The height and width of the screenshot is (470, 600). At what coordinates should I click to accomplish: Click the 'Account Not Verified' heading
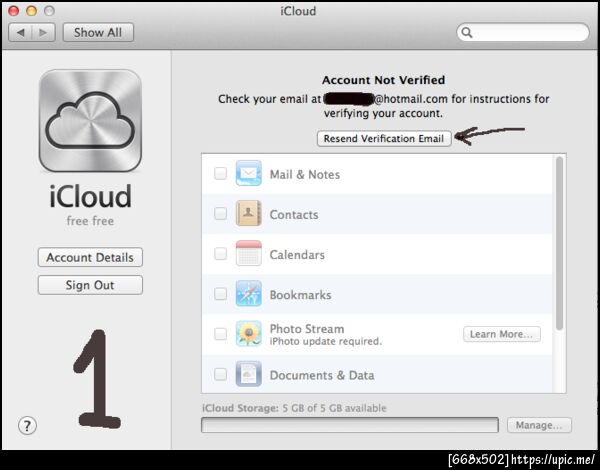[x=383, y=80]
